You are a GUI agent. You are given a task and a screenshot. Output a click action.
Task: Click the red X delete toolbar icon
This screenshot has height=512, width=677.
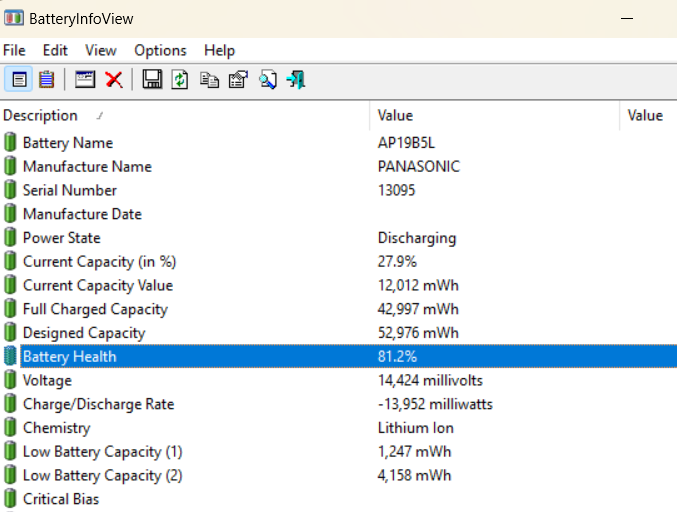114,80
